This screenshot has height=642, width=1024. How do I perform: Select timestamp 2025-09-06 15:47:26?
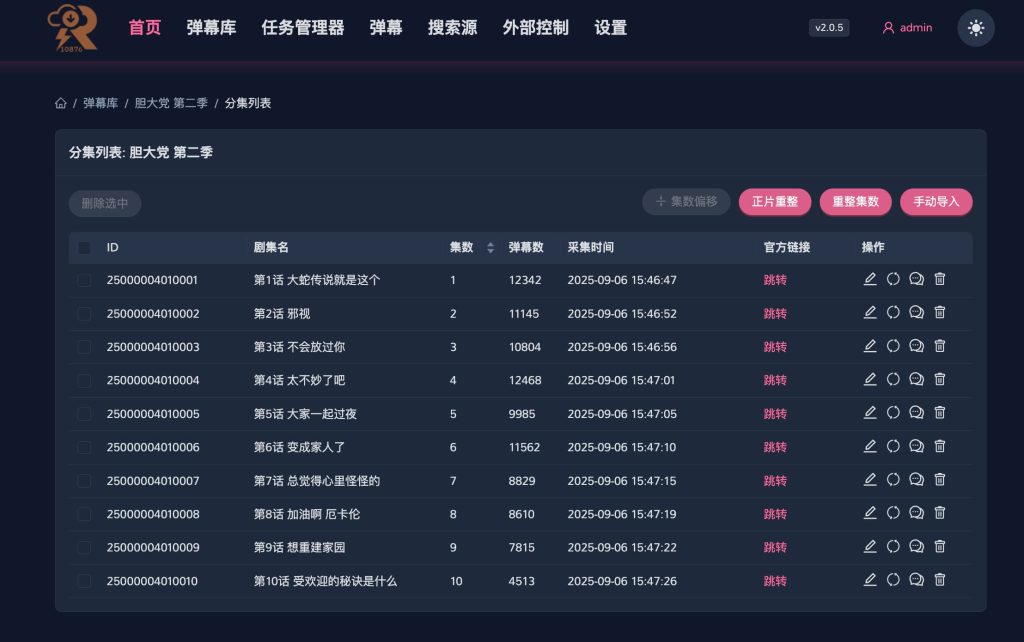[622, 581]
